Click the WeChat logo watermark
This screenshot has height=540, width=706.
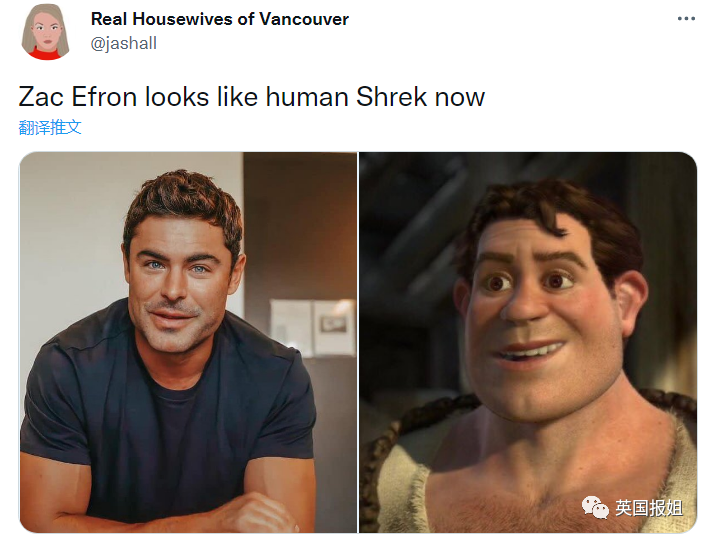coord(595,507)
